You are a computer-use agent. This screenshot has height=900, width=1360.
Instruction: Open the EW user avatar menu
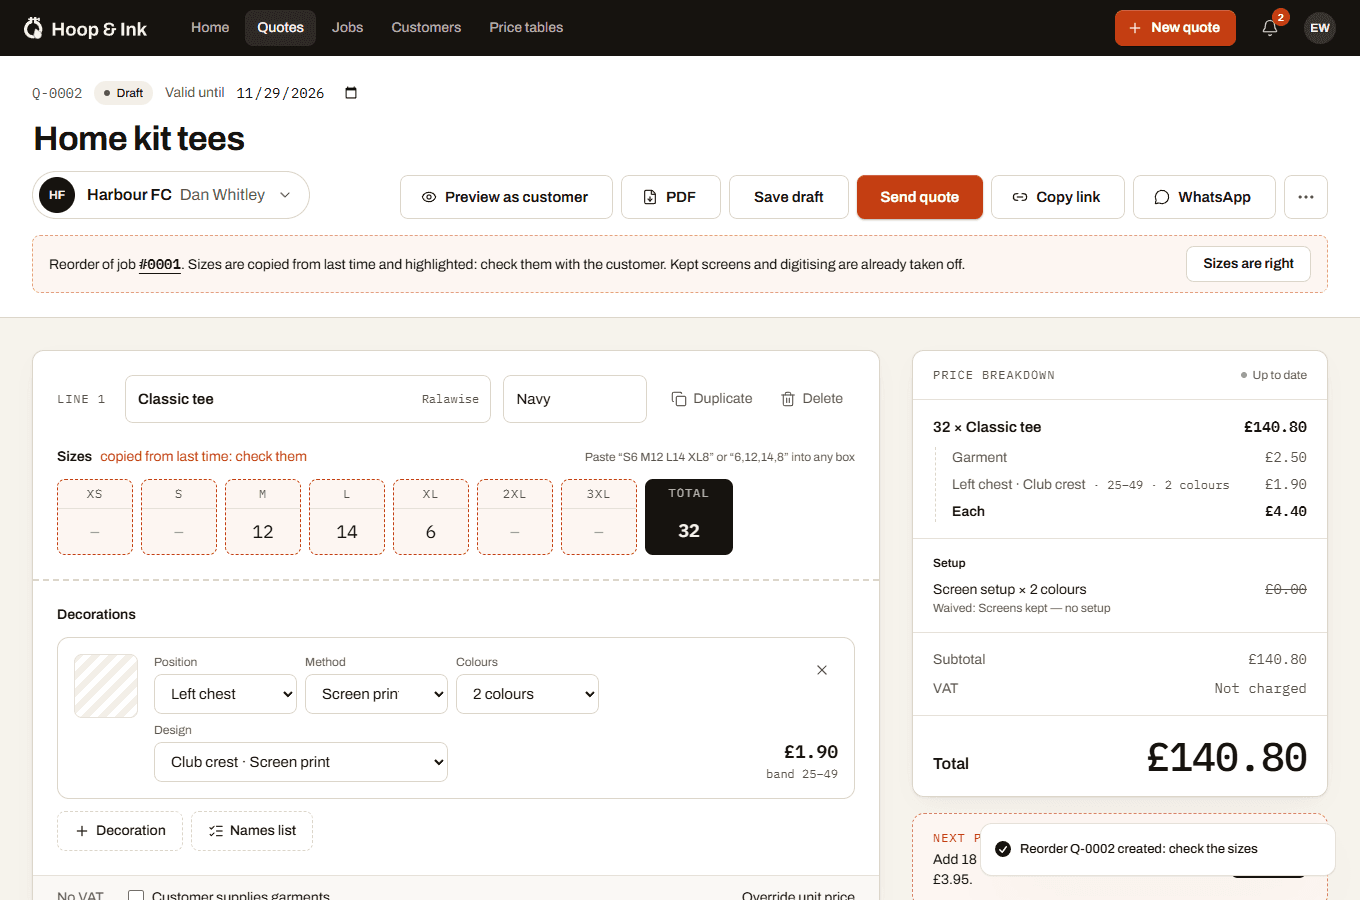coord(1320,28)
